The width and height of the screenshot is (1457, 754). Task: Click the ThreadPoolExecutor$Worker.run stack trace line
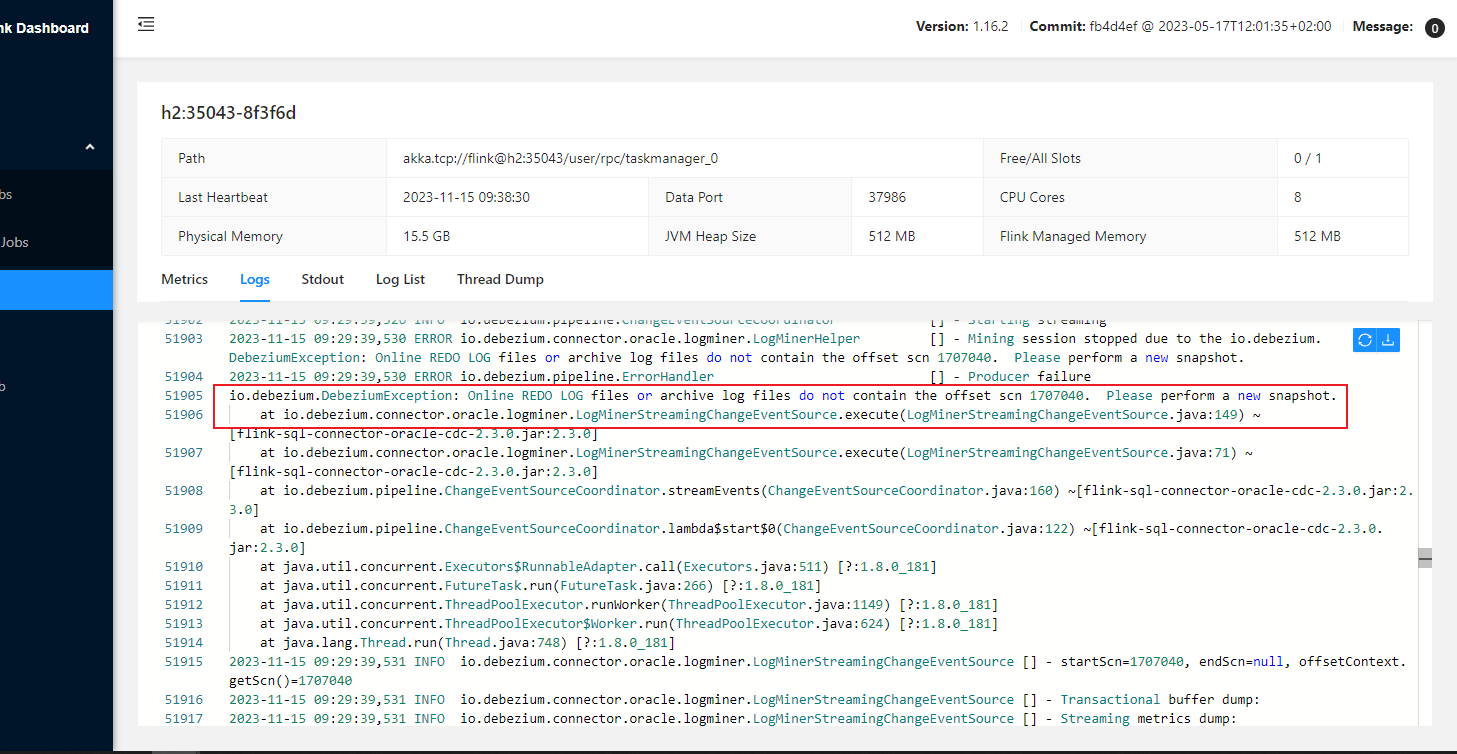coord(628,624)
